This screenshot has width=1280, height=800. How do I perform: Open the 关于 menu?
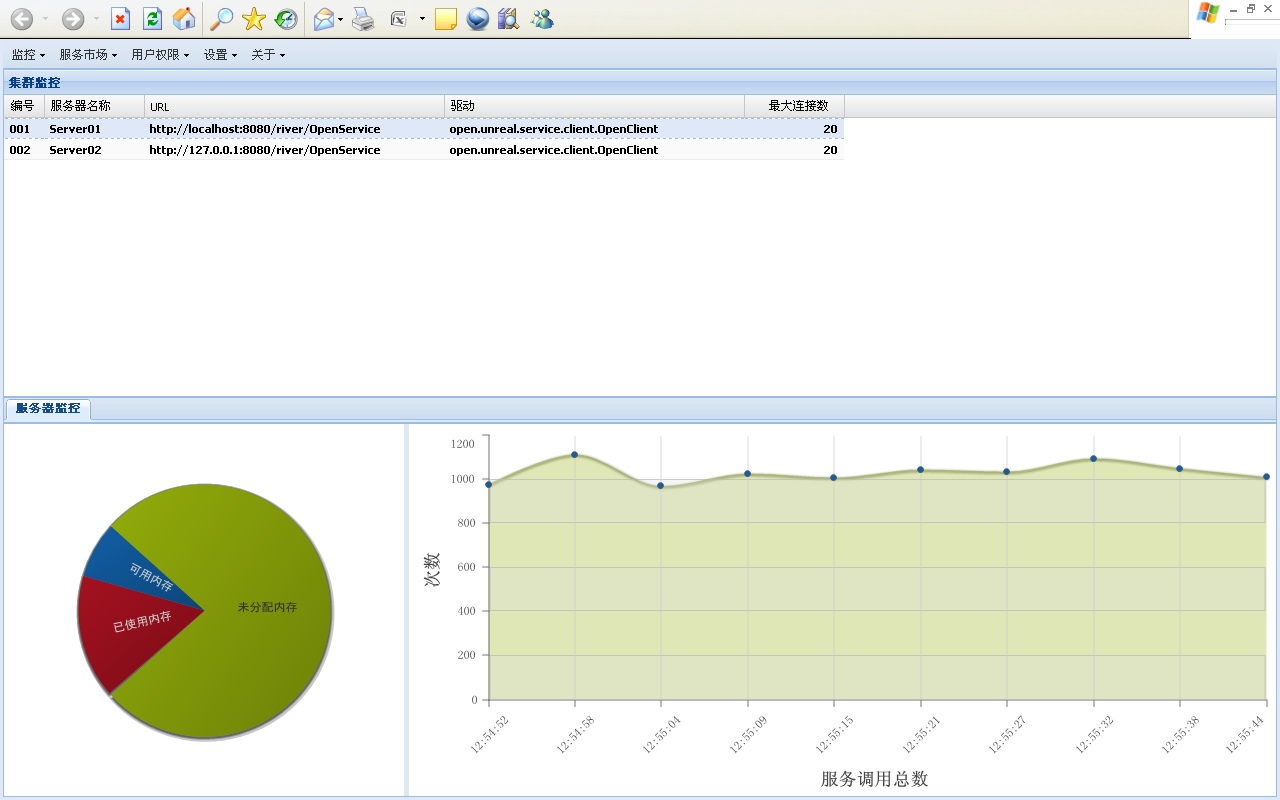tap(268, 55)
